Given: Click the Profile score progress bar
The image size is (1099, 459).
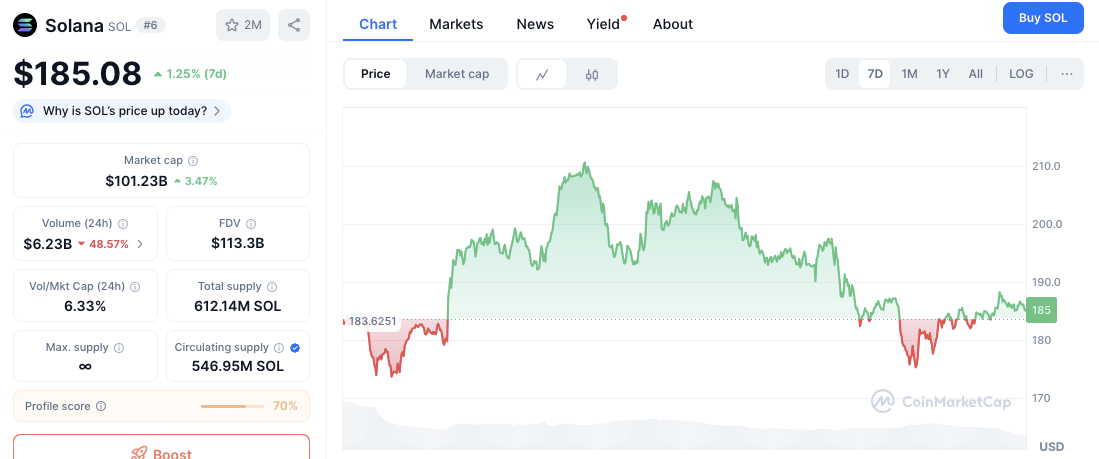Looking at the screenshot, I should (232, 406).
